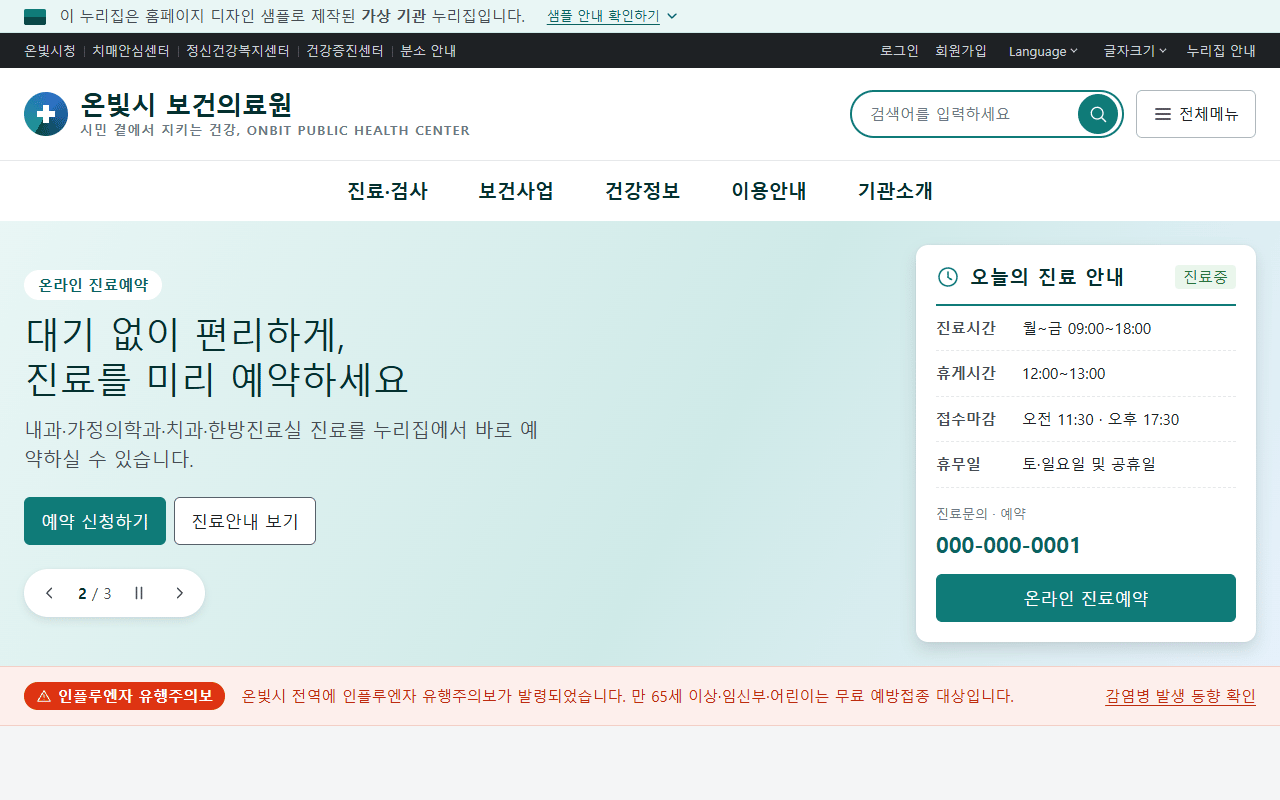Click 온빛시 보건의료원 site title
Viewport: 1280px width, 800px height.
coord(187,104)
